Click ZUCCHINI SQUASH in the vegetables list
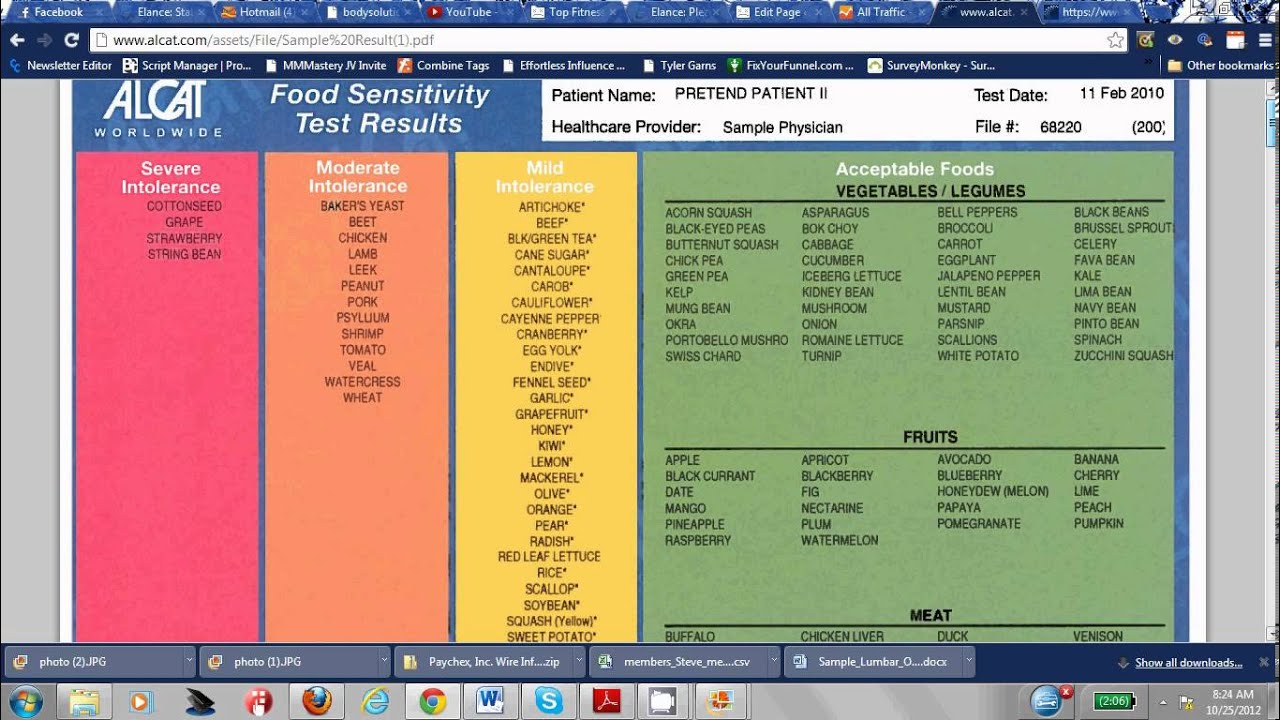This screenshot has height=720, width=1280. (1123, 356)
